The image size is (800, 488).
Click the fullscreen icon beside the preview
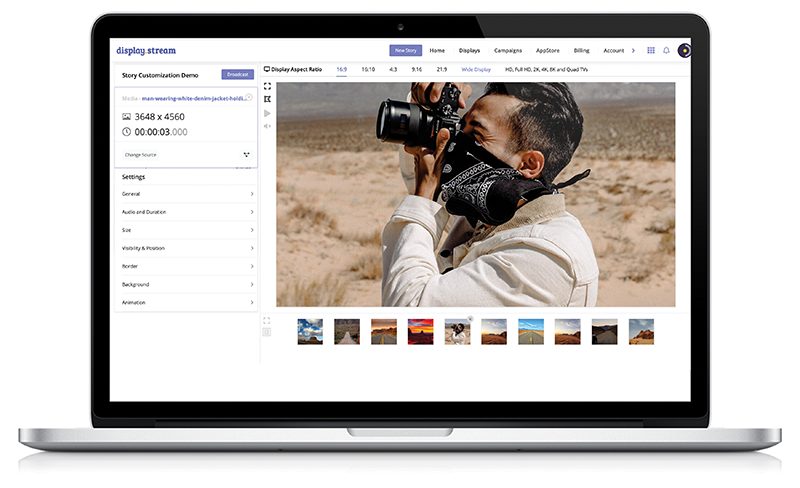(267, 86)
